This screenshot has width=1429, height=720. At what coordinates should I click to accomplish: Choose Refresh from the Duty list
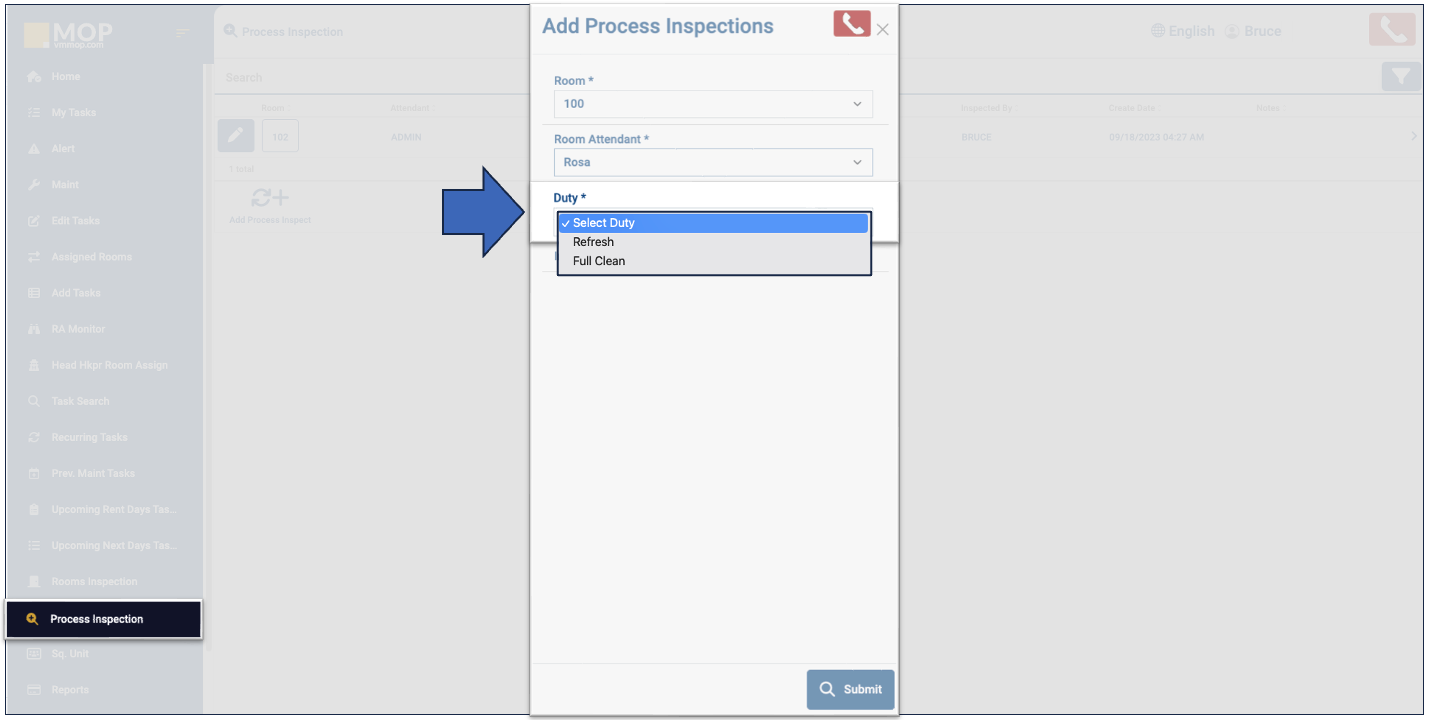(x=594, y=242)
